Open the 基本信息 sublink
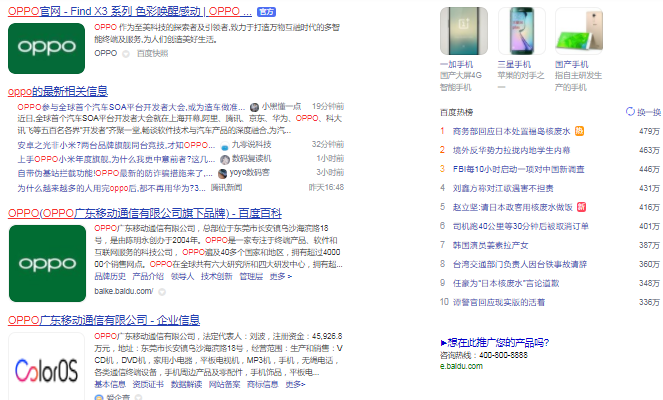 [x=110, y=384]
